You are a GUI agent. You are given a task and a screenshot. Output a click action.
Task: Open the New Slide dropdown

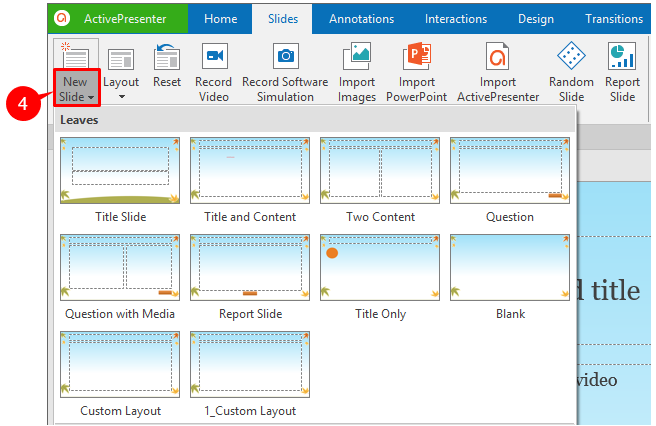coord(77,88)
